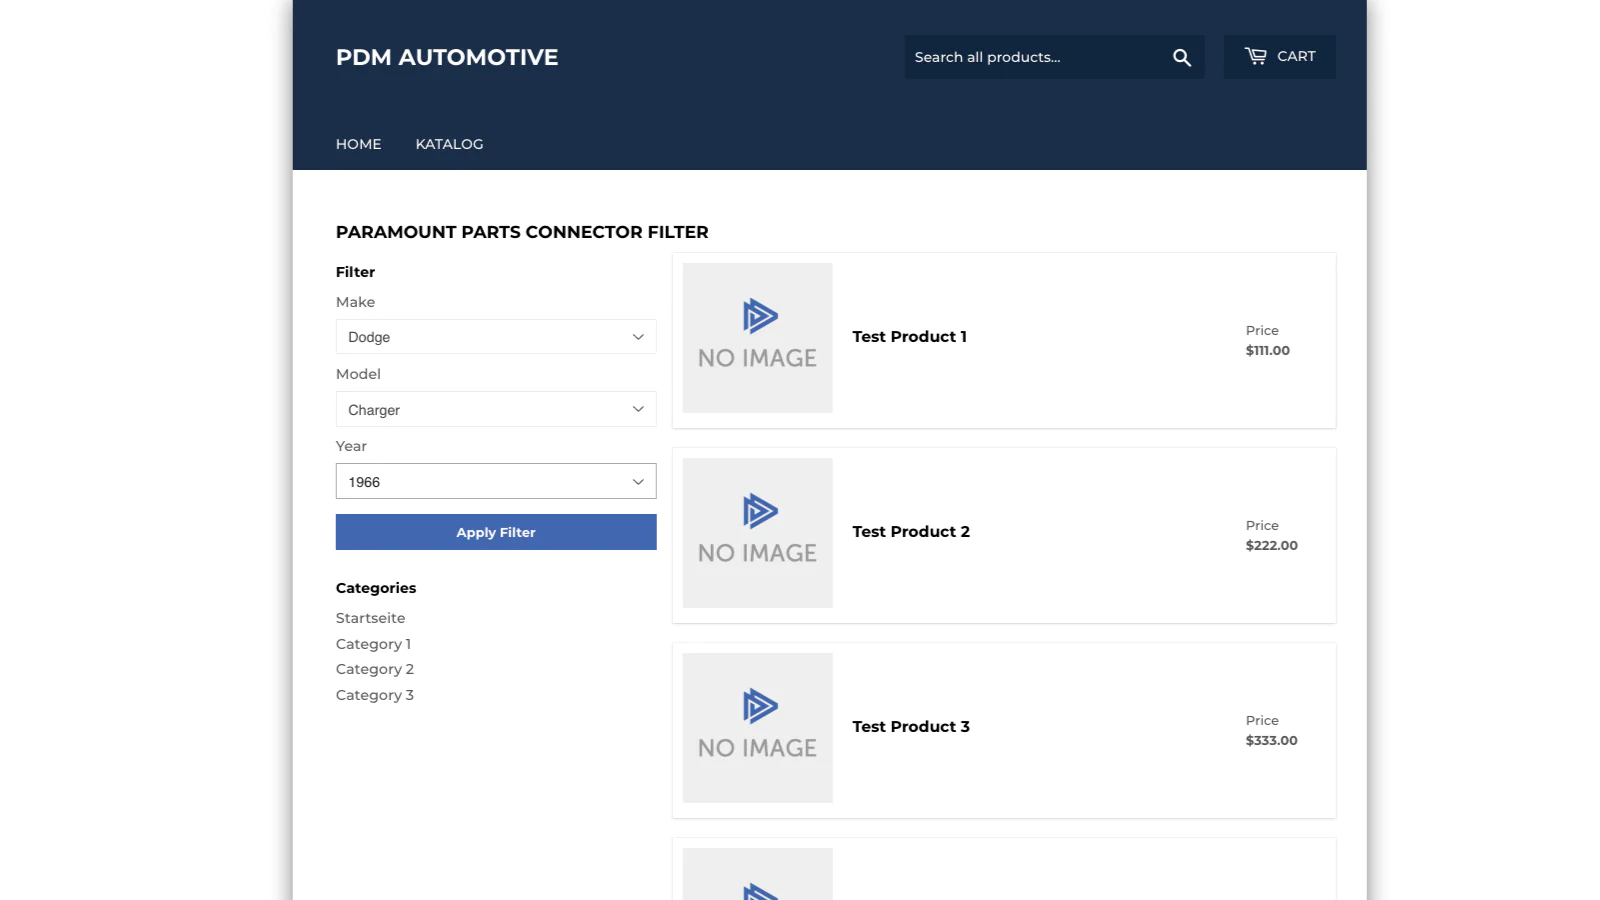Screen dimensions: 1600x900
Task: Click Test Product 1 placeholder image
Action: click(x=757, y=338)
